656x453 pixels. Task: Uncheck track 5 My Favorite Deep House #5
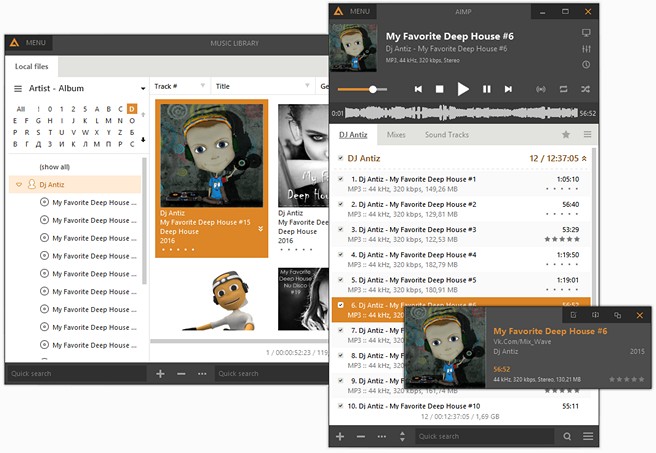click(x=341, y=279)
